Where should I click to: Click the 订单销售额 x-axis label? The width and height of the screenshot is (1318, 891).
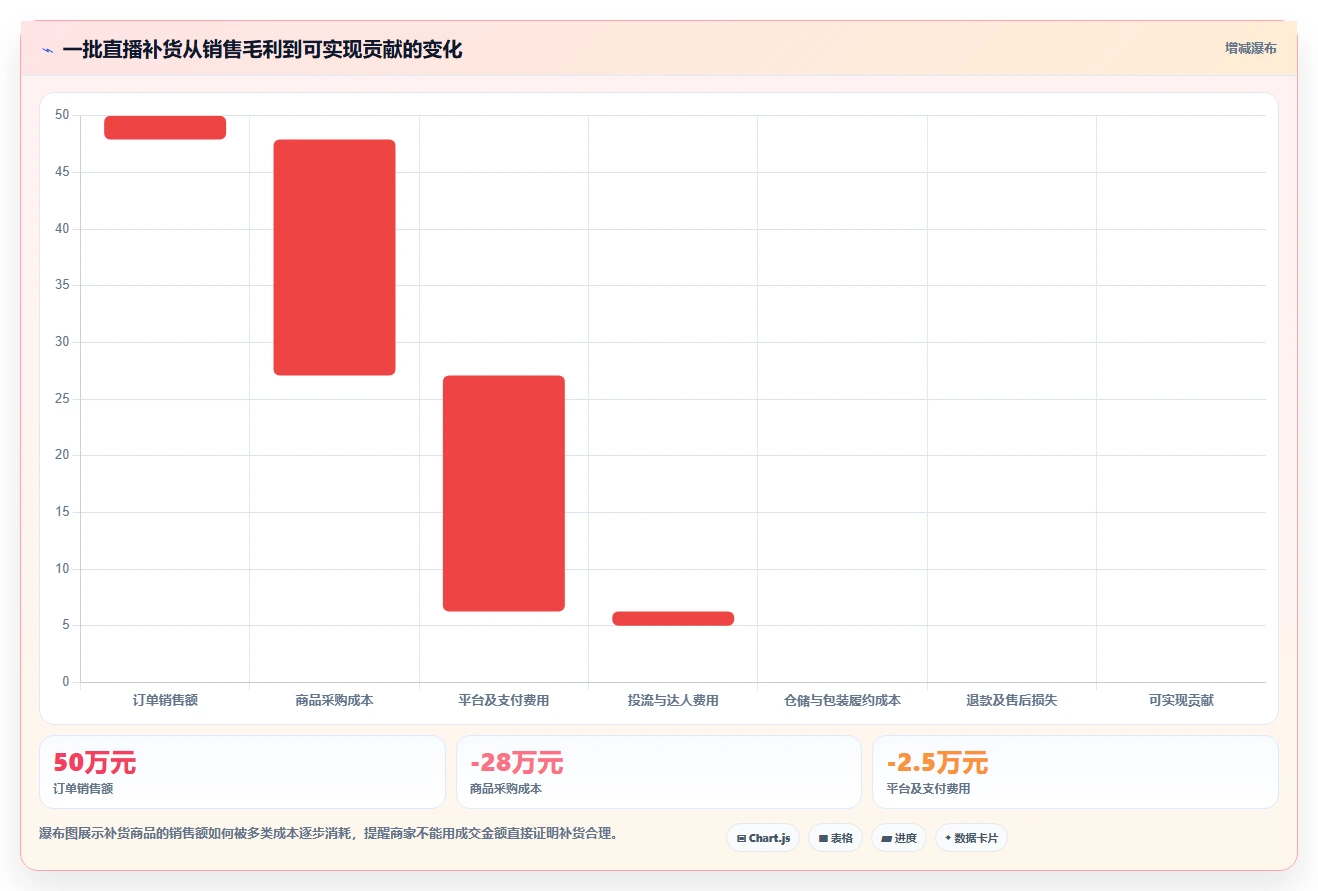[165, 700]
